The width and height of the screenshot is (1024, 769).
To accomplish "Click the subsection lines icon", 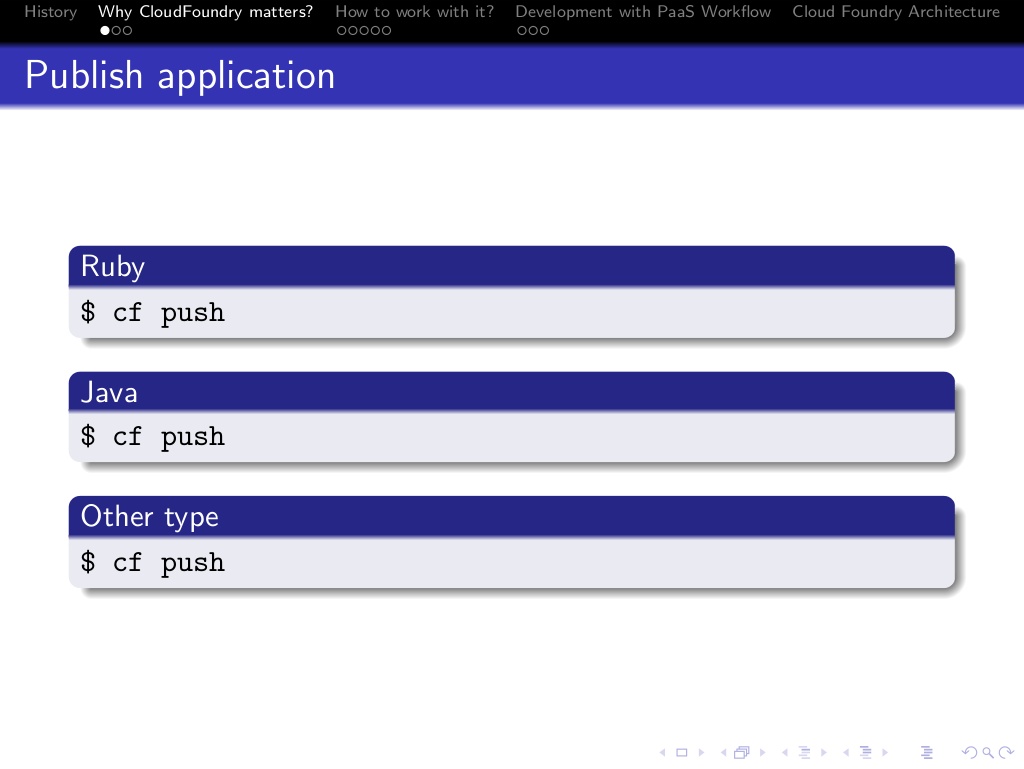I will tap(805, 753).
